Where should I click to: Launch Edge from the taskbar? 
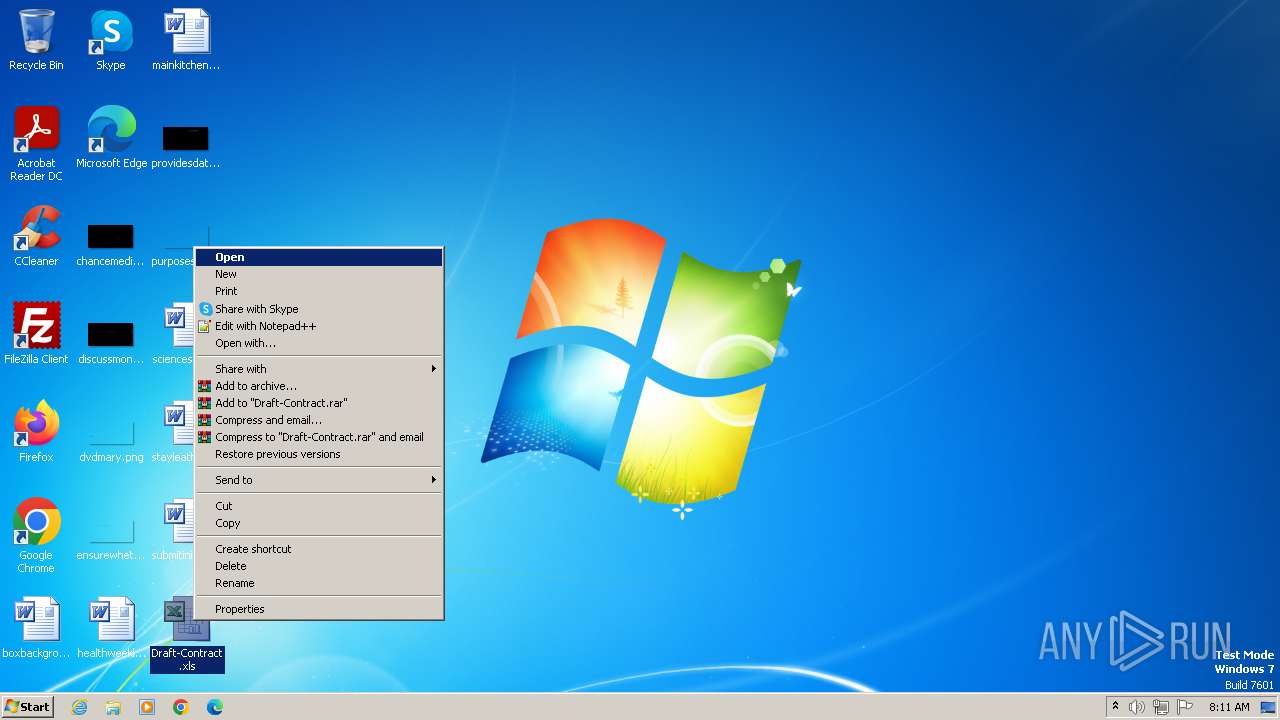[215, 707]
